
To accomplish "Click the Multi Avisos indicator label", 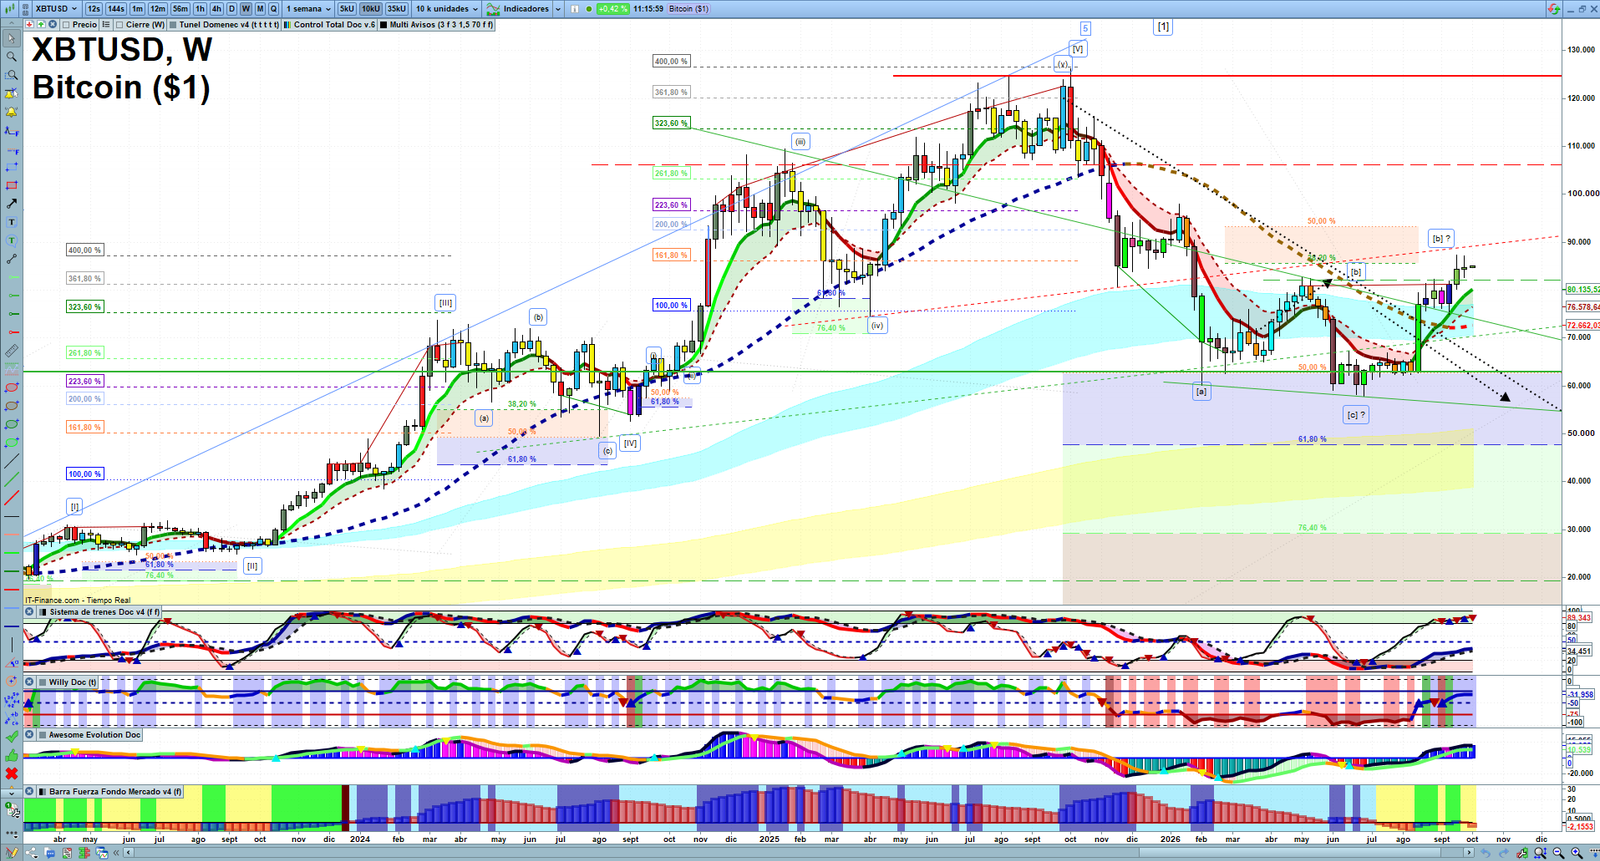I will [441, 25].
